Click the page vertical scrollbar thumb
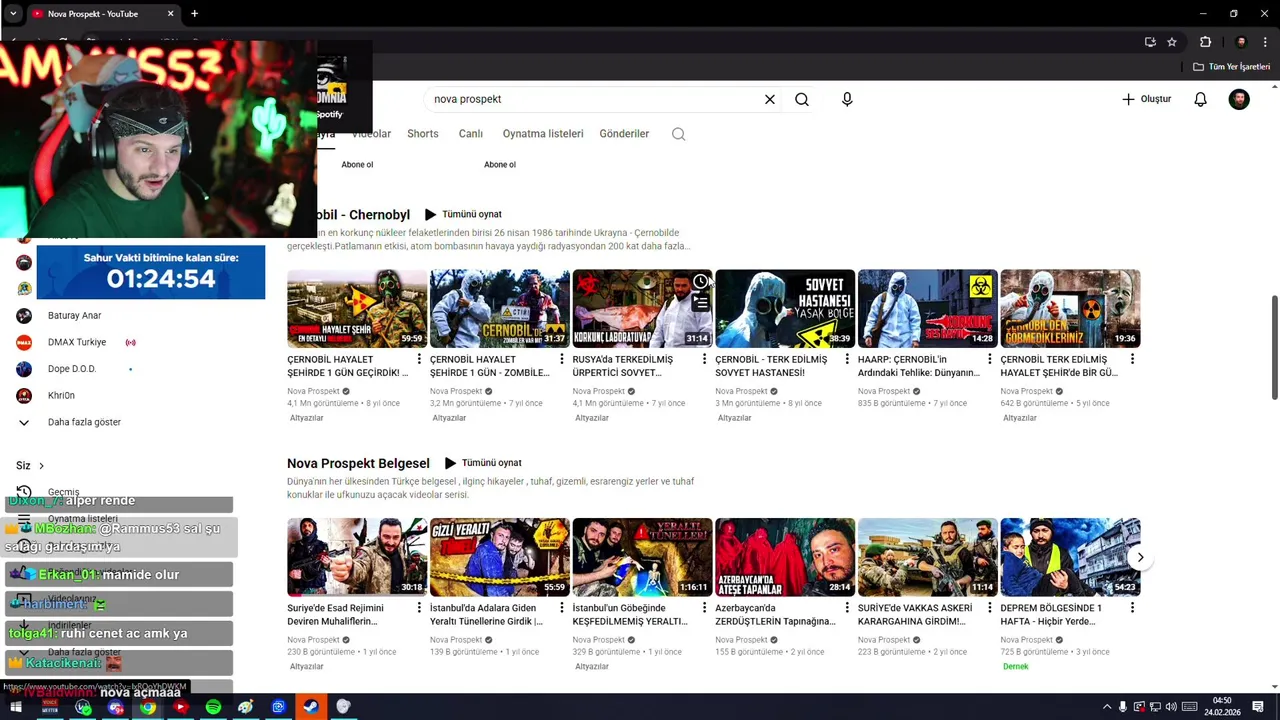This screenshot has width=1280, height=720. pos(1274,348)
